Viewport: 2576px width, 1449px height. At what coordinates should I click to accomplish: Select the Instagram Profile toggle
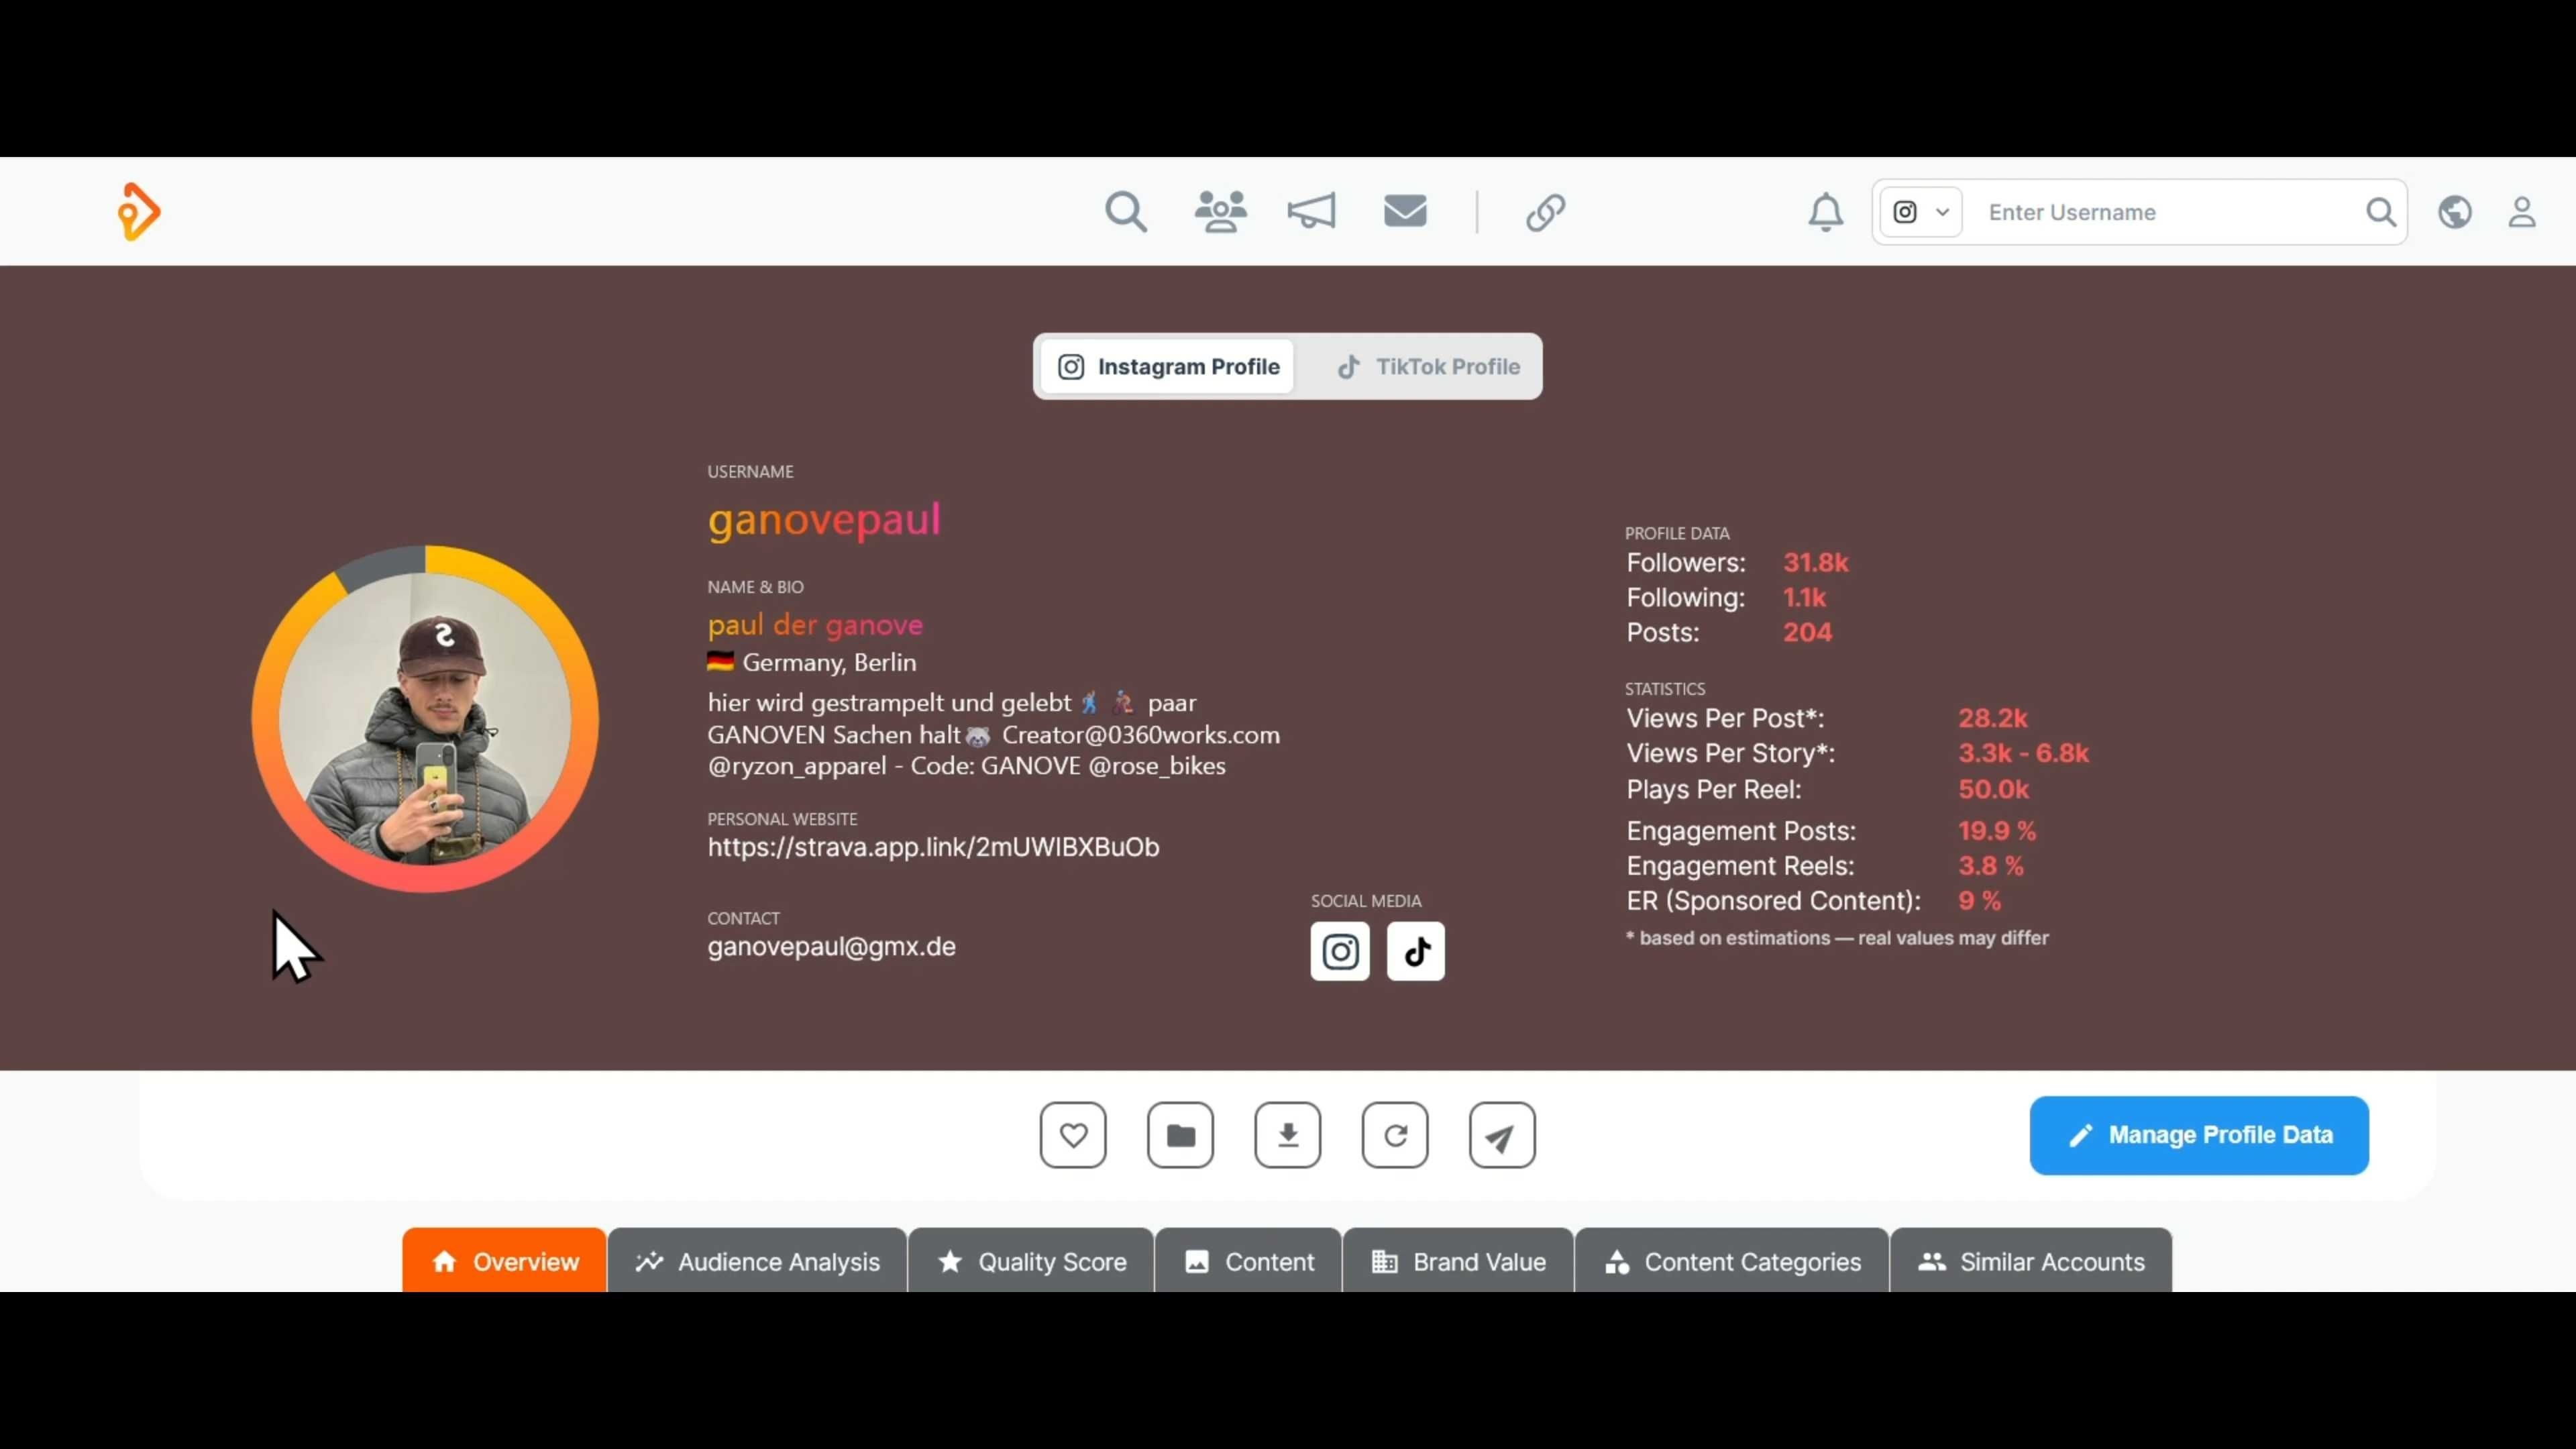pyautogui.click(x=1168, y=367)
